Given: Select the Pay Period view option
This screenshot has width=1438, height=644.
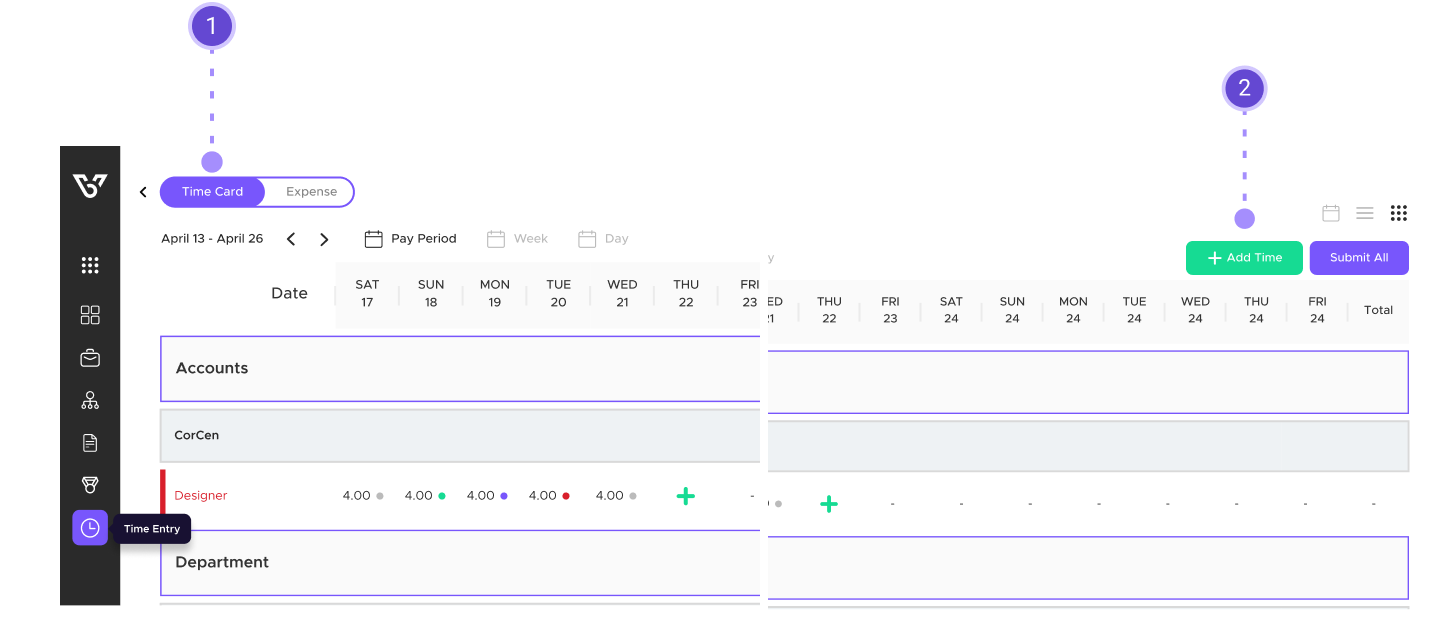Looking at the screenshot, I should click(410, 239).
